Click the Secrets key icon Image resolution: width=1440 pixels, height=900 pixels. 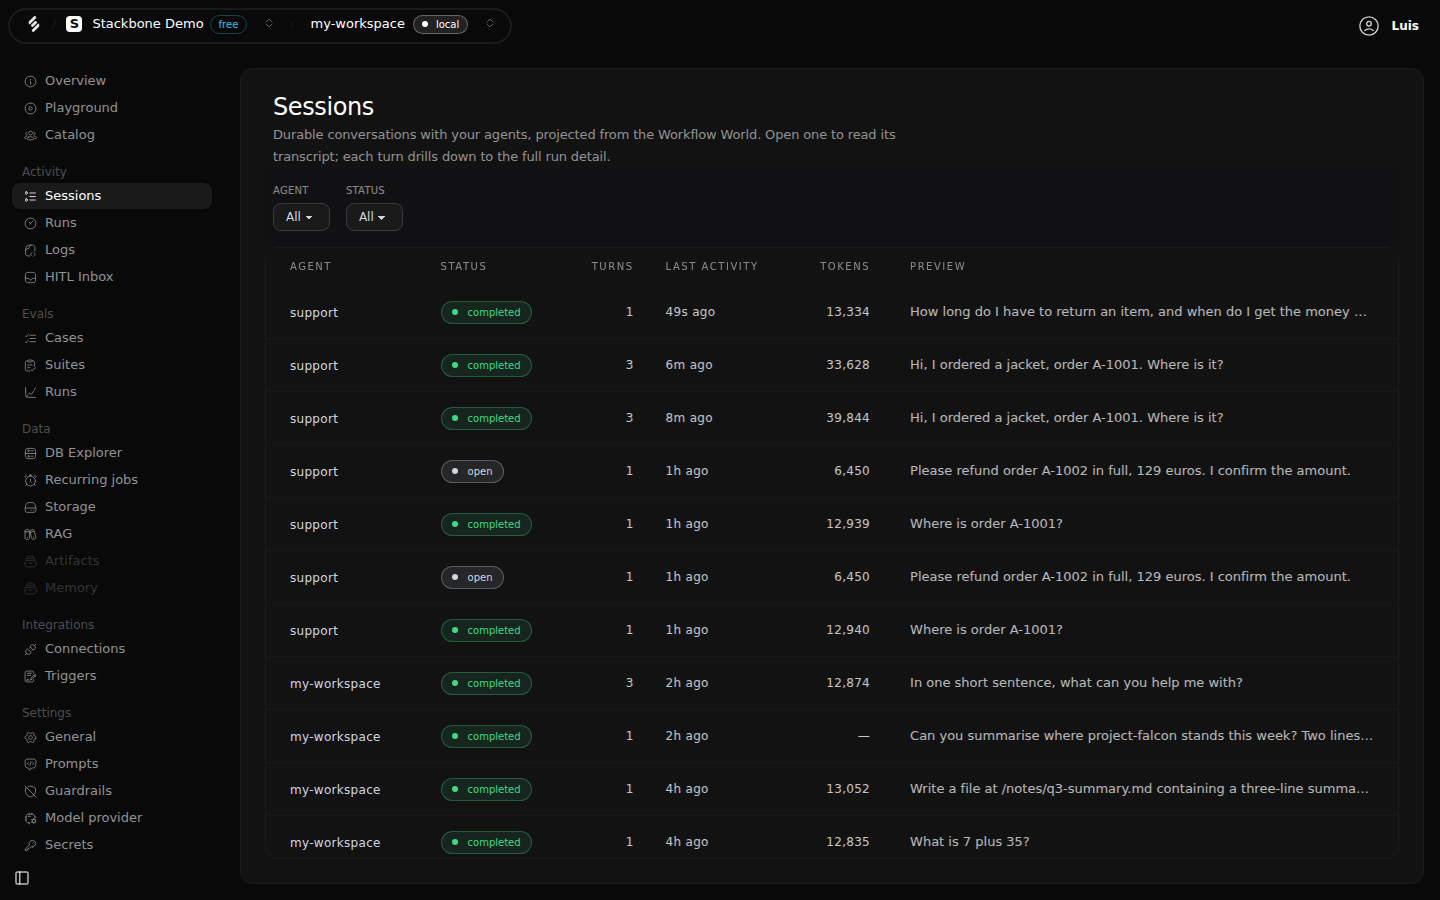point(30,845)
